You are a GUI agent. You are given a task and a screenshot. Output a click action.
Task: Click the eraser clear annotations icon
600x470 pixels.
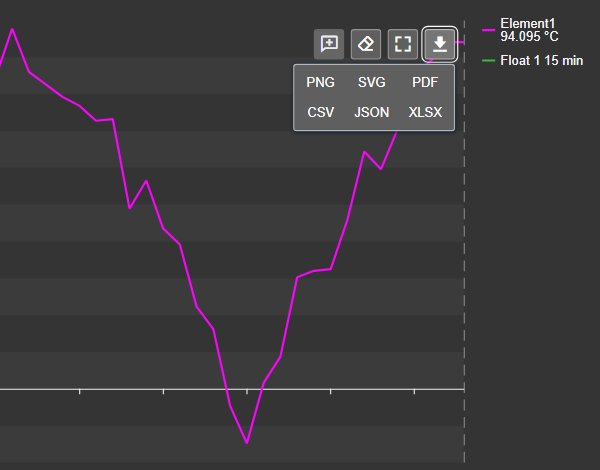366,44
